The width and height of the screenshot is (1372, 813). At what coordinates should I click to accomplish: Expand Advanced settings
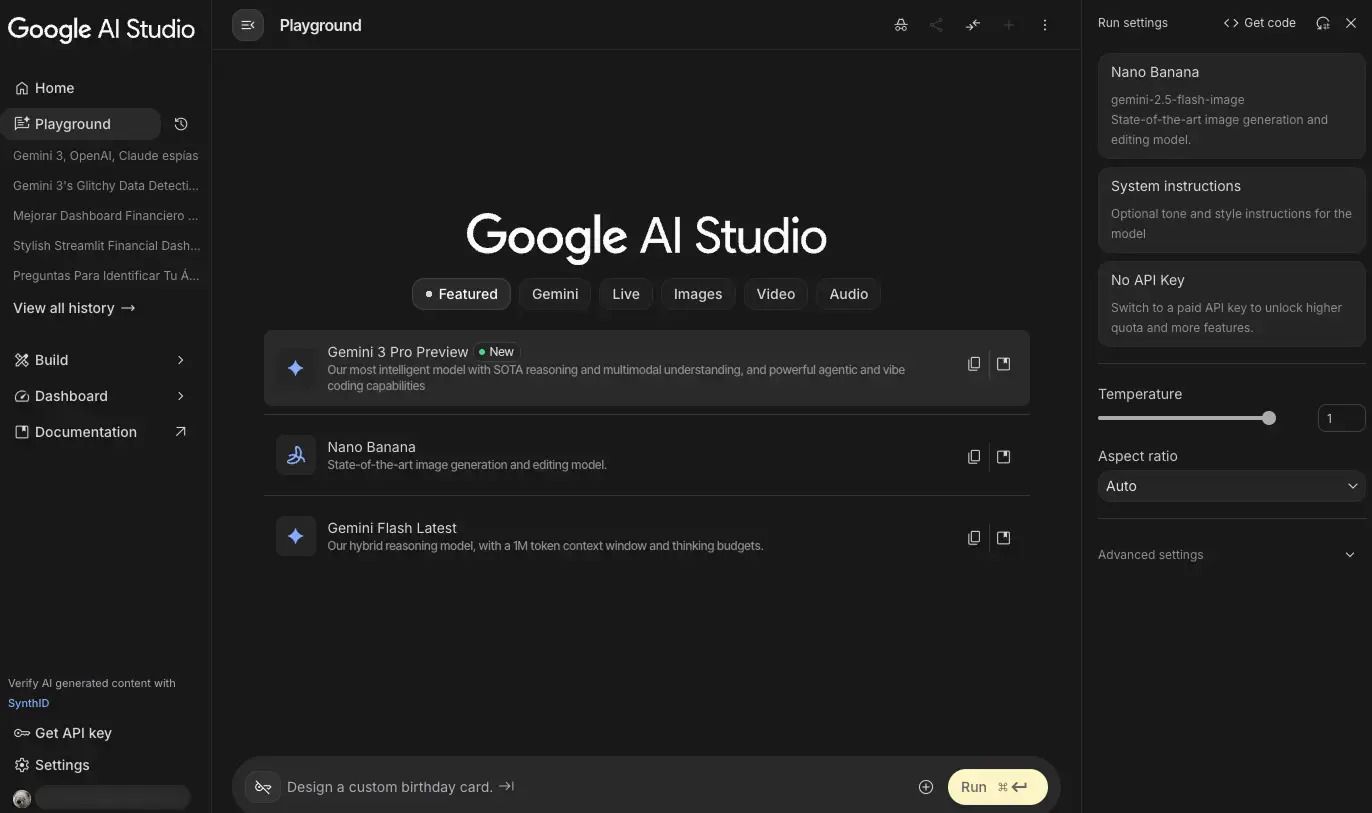1227,555
